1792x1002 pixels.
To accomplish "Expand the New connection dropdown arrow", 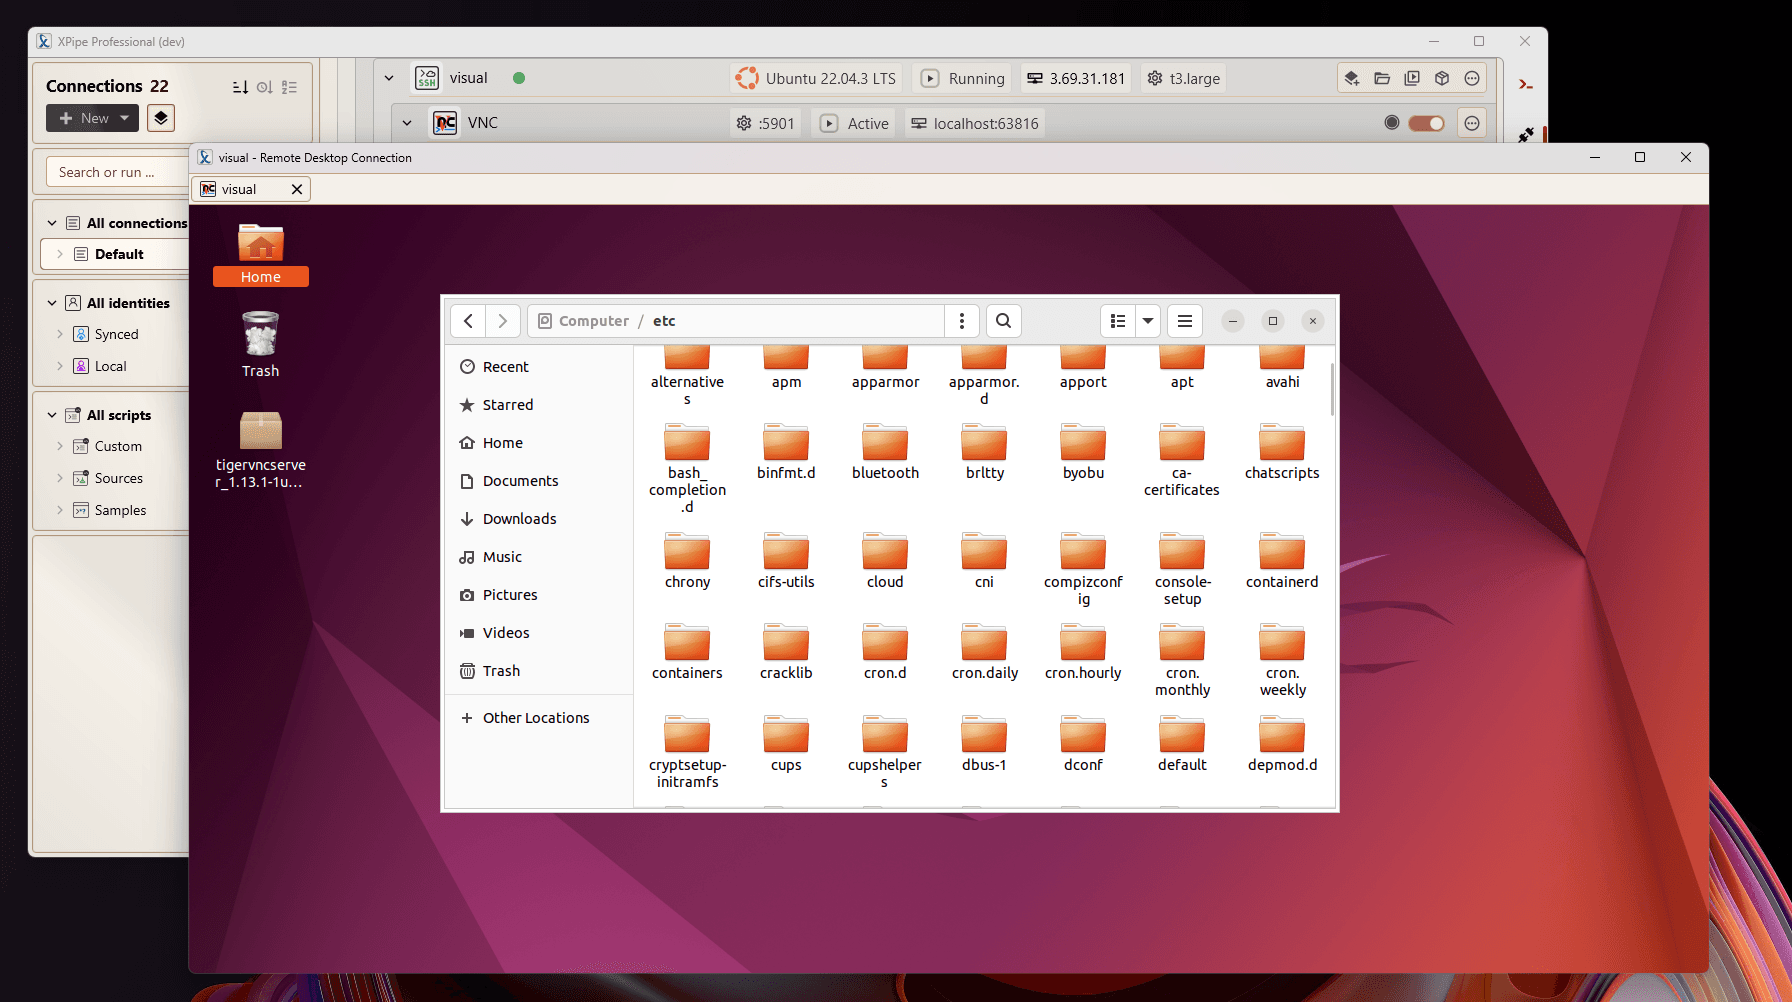I will tap(125, 118).
